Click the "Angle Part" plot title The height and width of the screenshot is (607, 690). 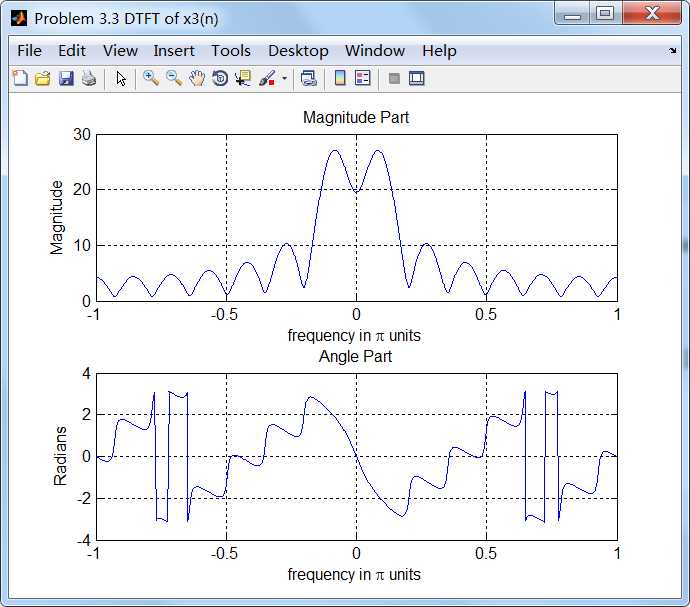pyautogui.click(x=355, y=357)
